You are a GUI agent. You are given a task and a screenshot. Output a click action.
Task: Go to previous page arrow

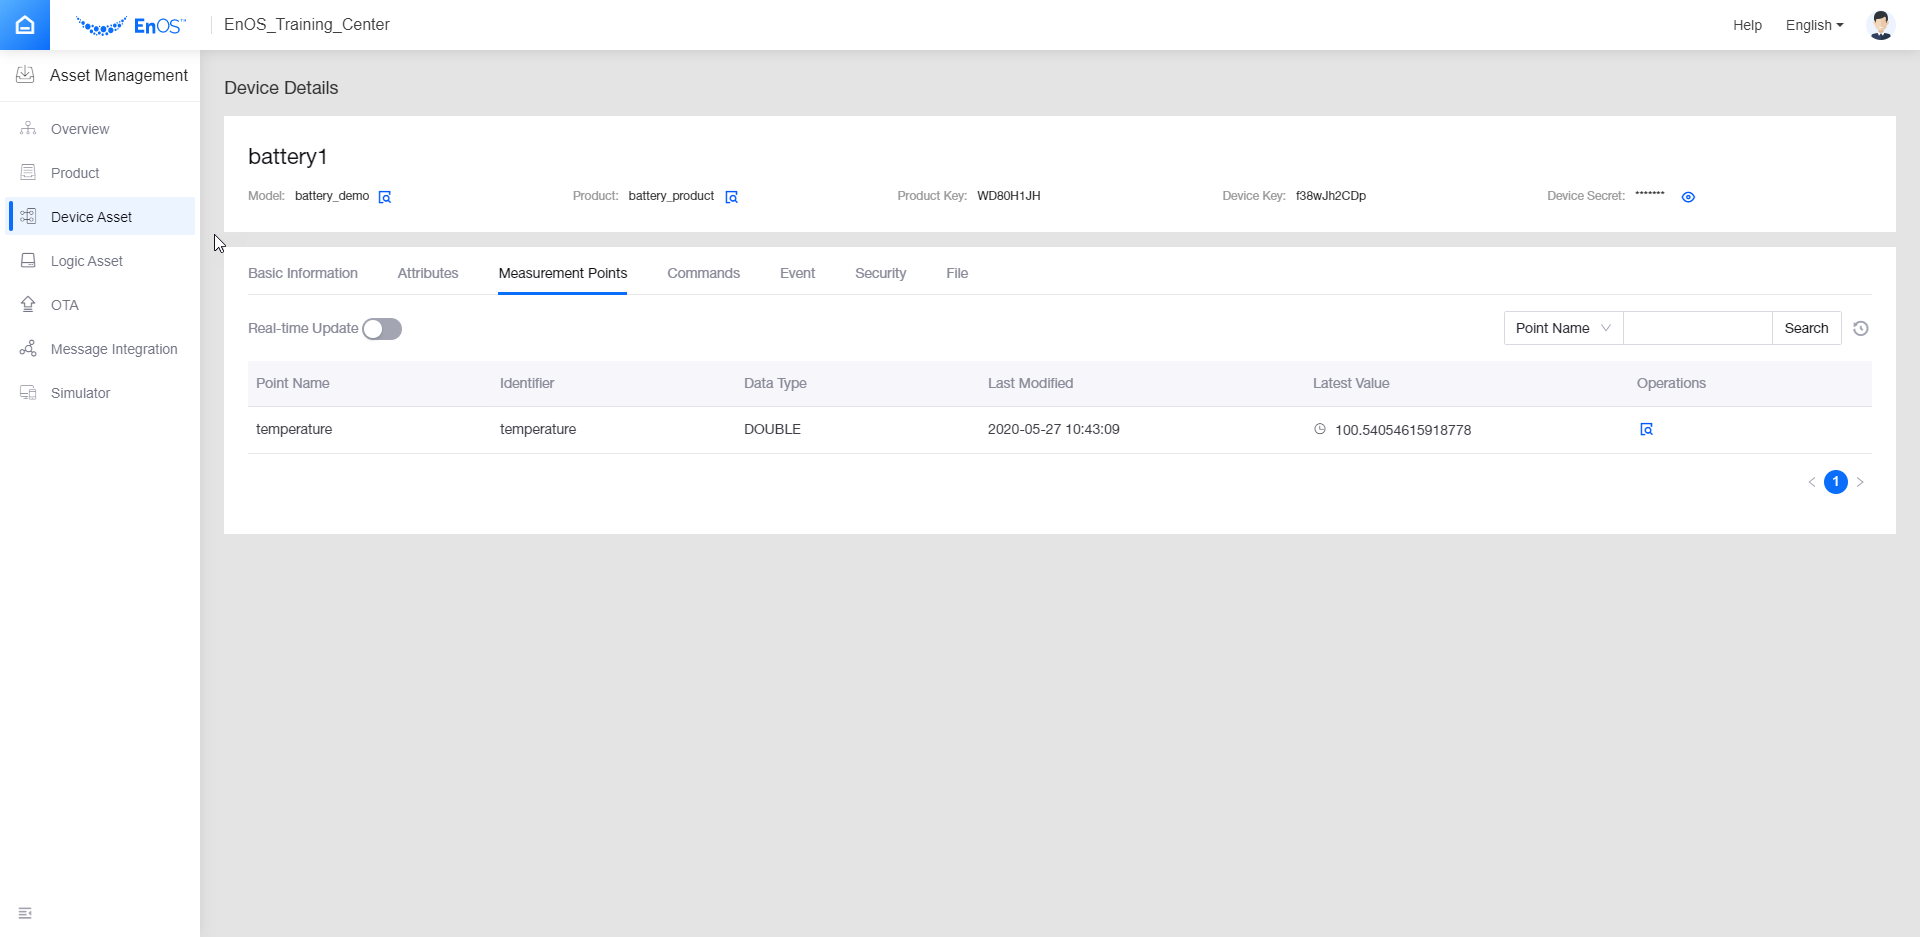pyautogui.click(x=1811, y=482)
